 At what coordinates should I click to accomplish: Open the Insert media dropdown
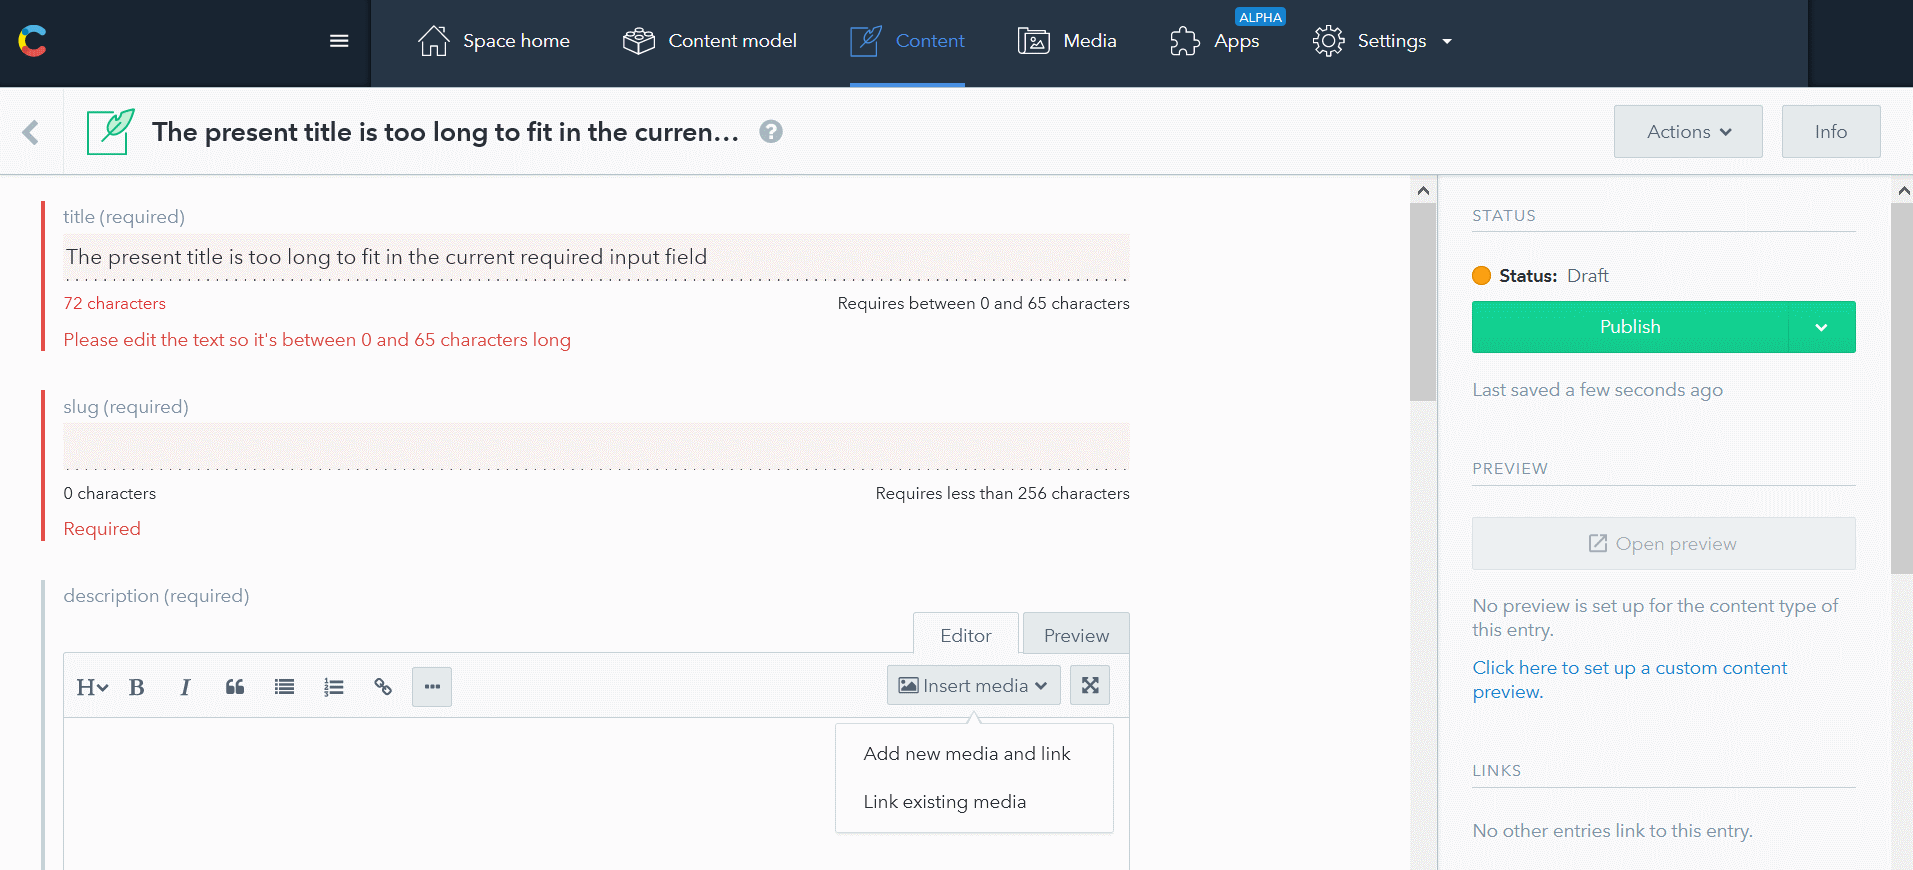pos(974,685)
